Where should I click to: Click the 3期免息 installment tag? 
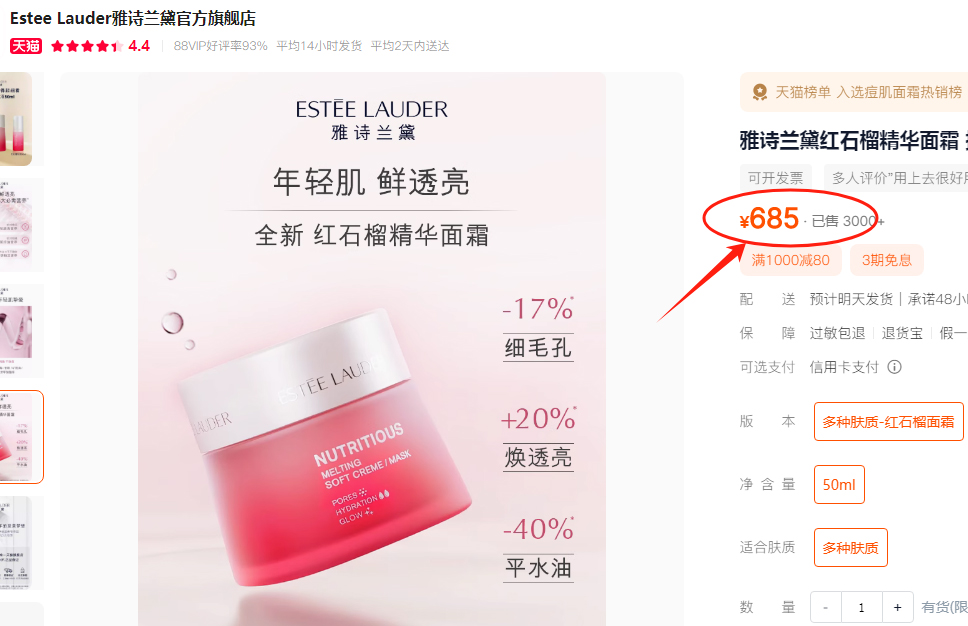click(x=887, y=261)
